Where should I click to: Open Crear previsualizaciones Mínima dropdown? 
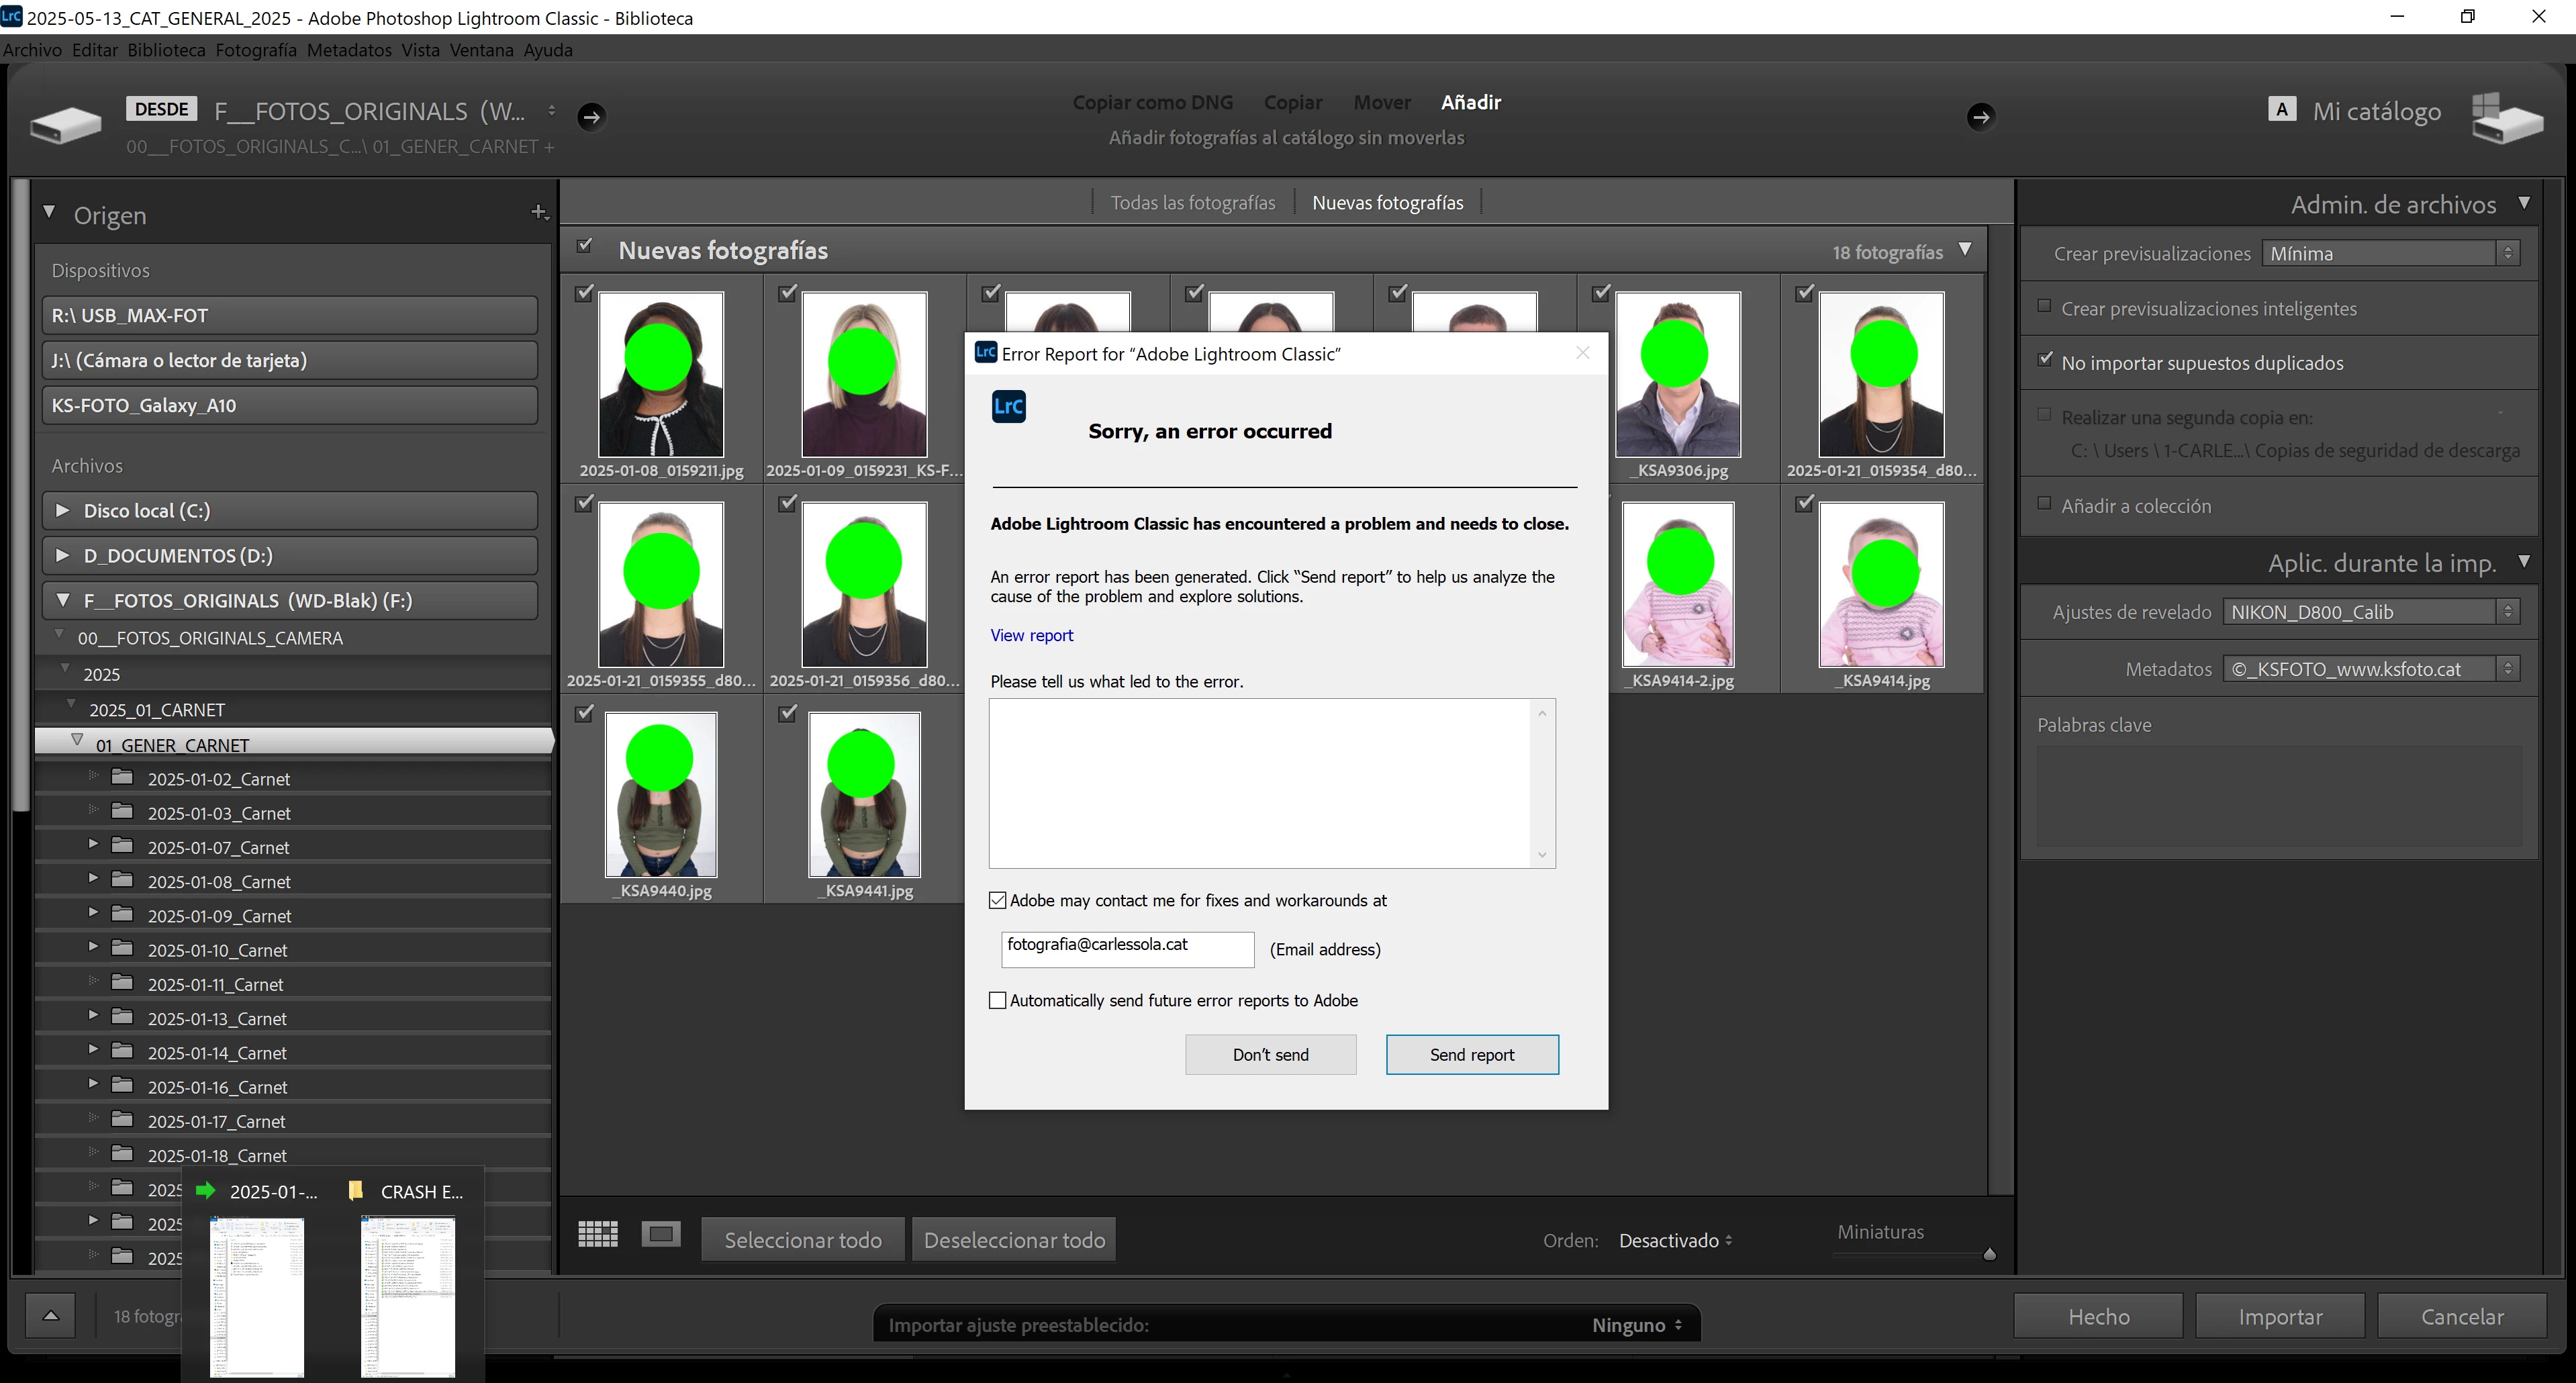2390,254
